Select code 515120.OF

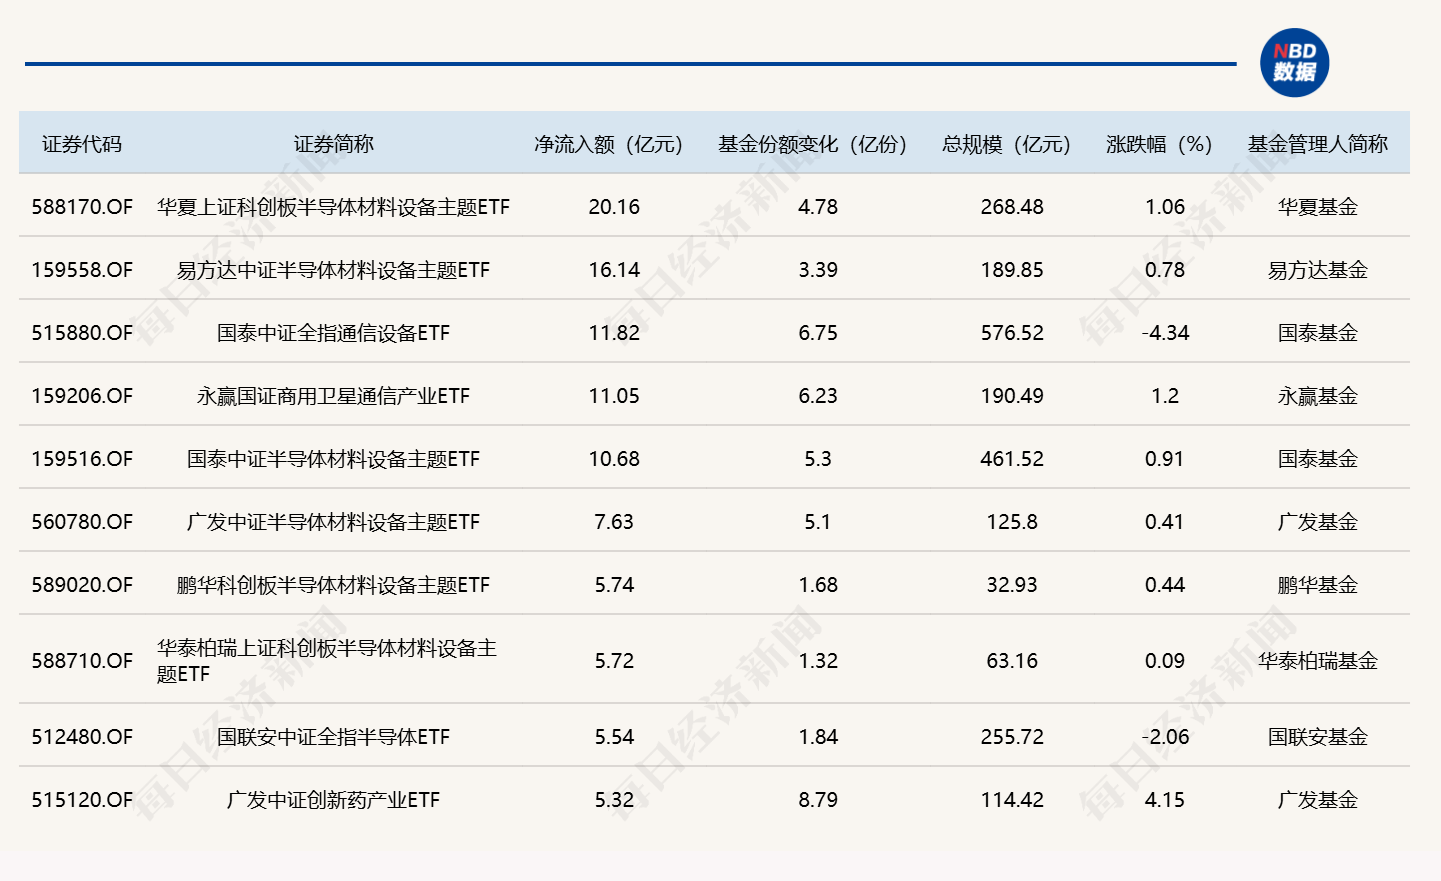pos(82,800)
